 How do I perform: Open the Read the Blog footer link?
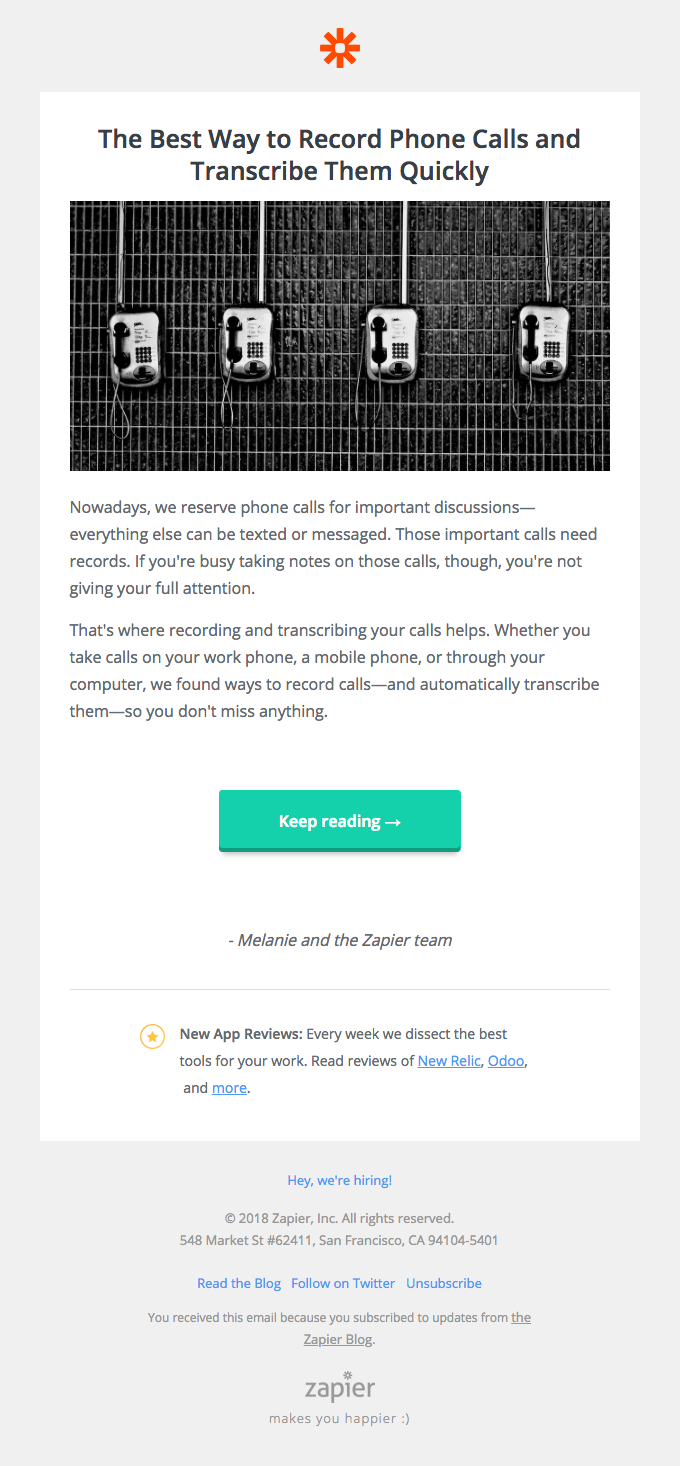click(x=239, y=1283)
